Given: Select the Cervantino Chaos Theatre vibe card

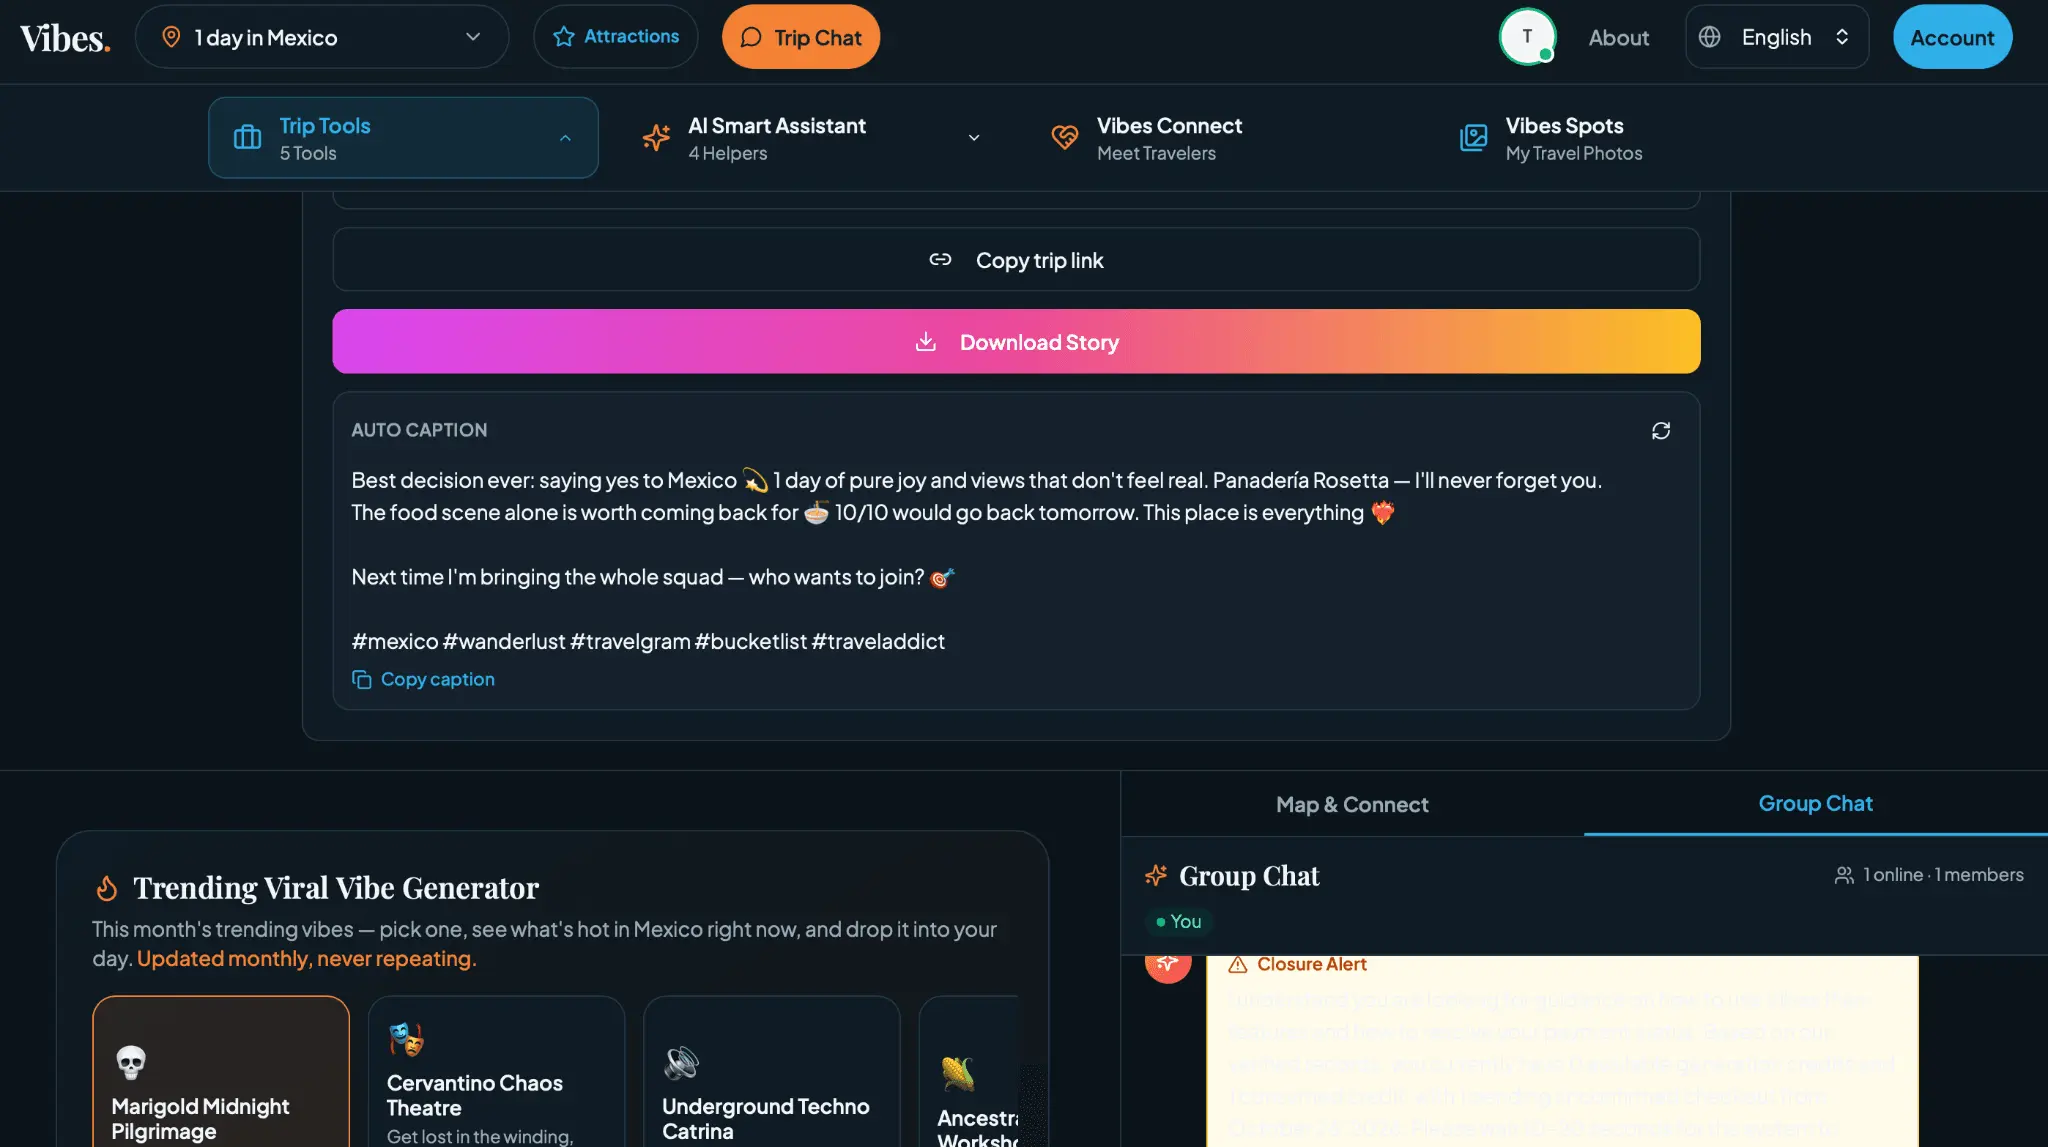Looking at the screenshot, I should [x=497, y=1072].
